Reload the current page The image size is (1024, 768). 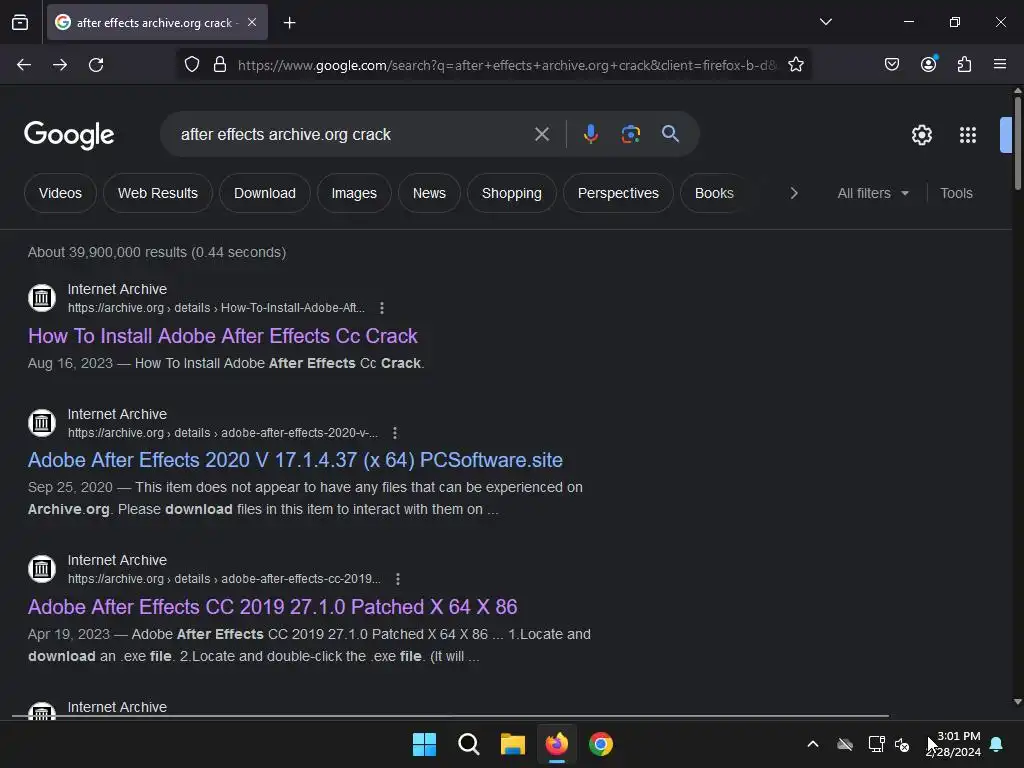coord(96,65)
